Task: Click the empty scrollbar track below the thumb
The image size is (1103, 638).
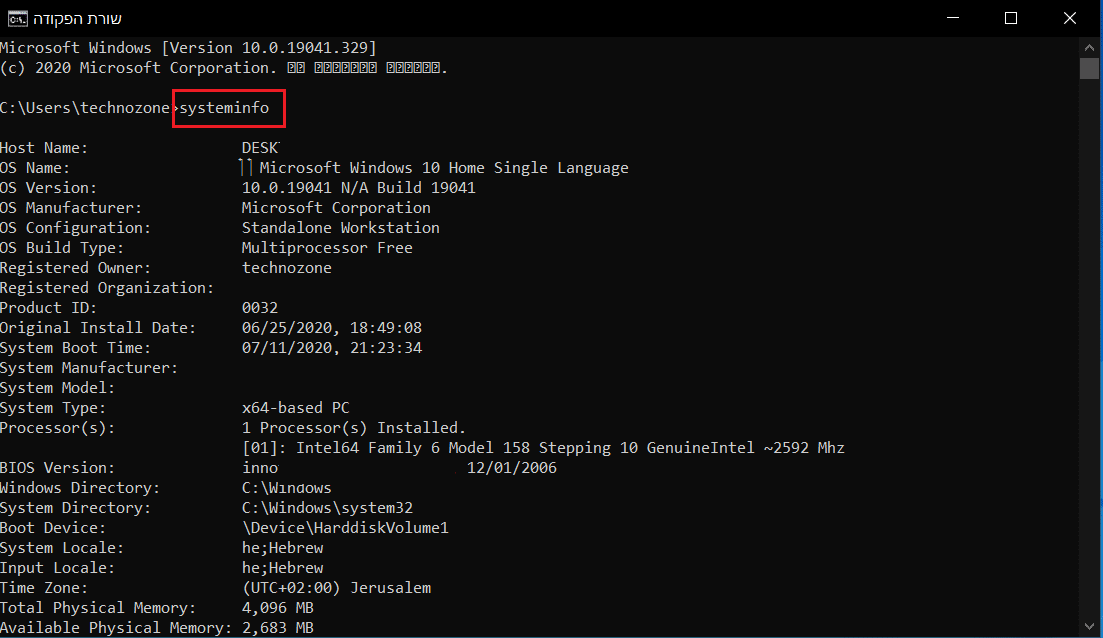Action: point(1089,350)
